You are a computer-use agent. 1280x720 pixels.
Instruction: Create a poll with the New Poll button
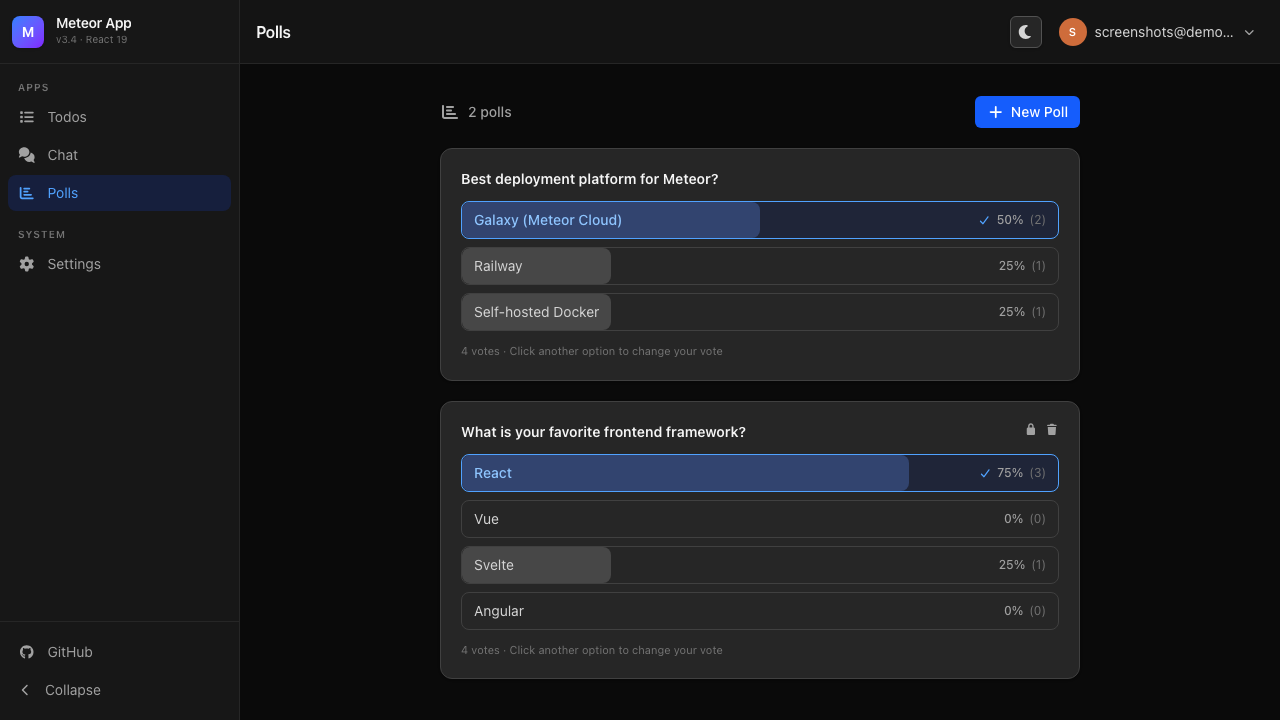1027,112
